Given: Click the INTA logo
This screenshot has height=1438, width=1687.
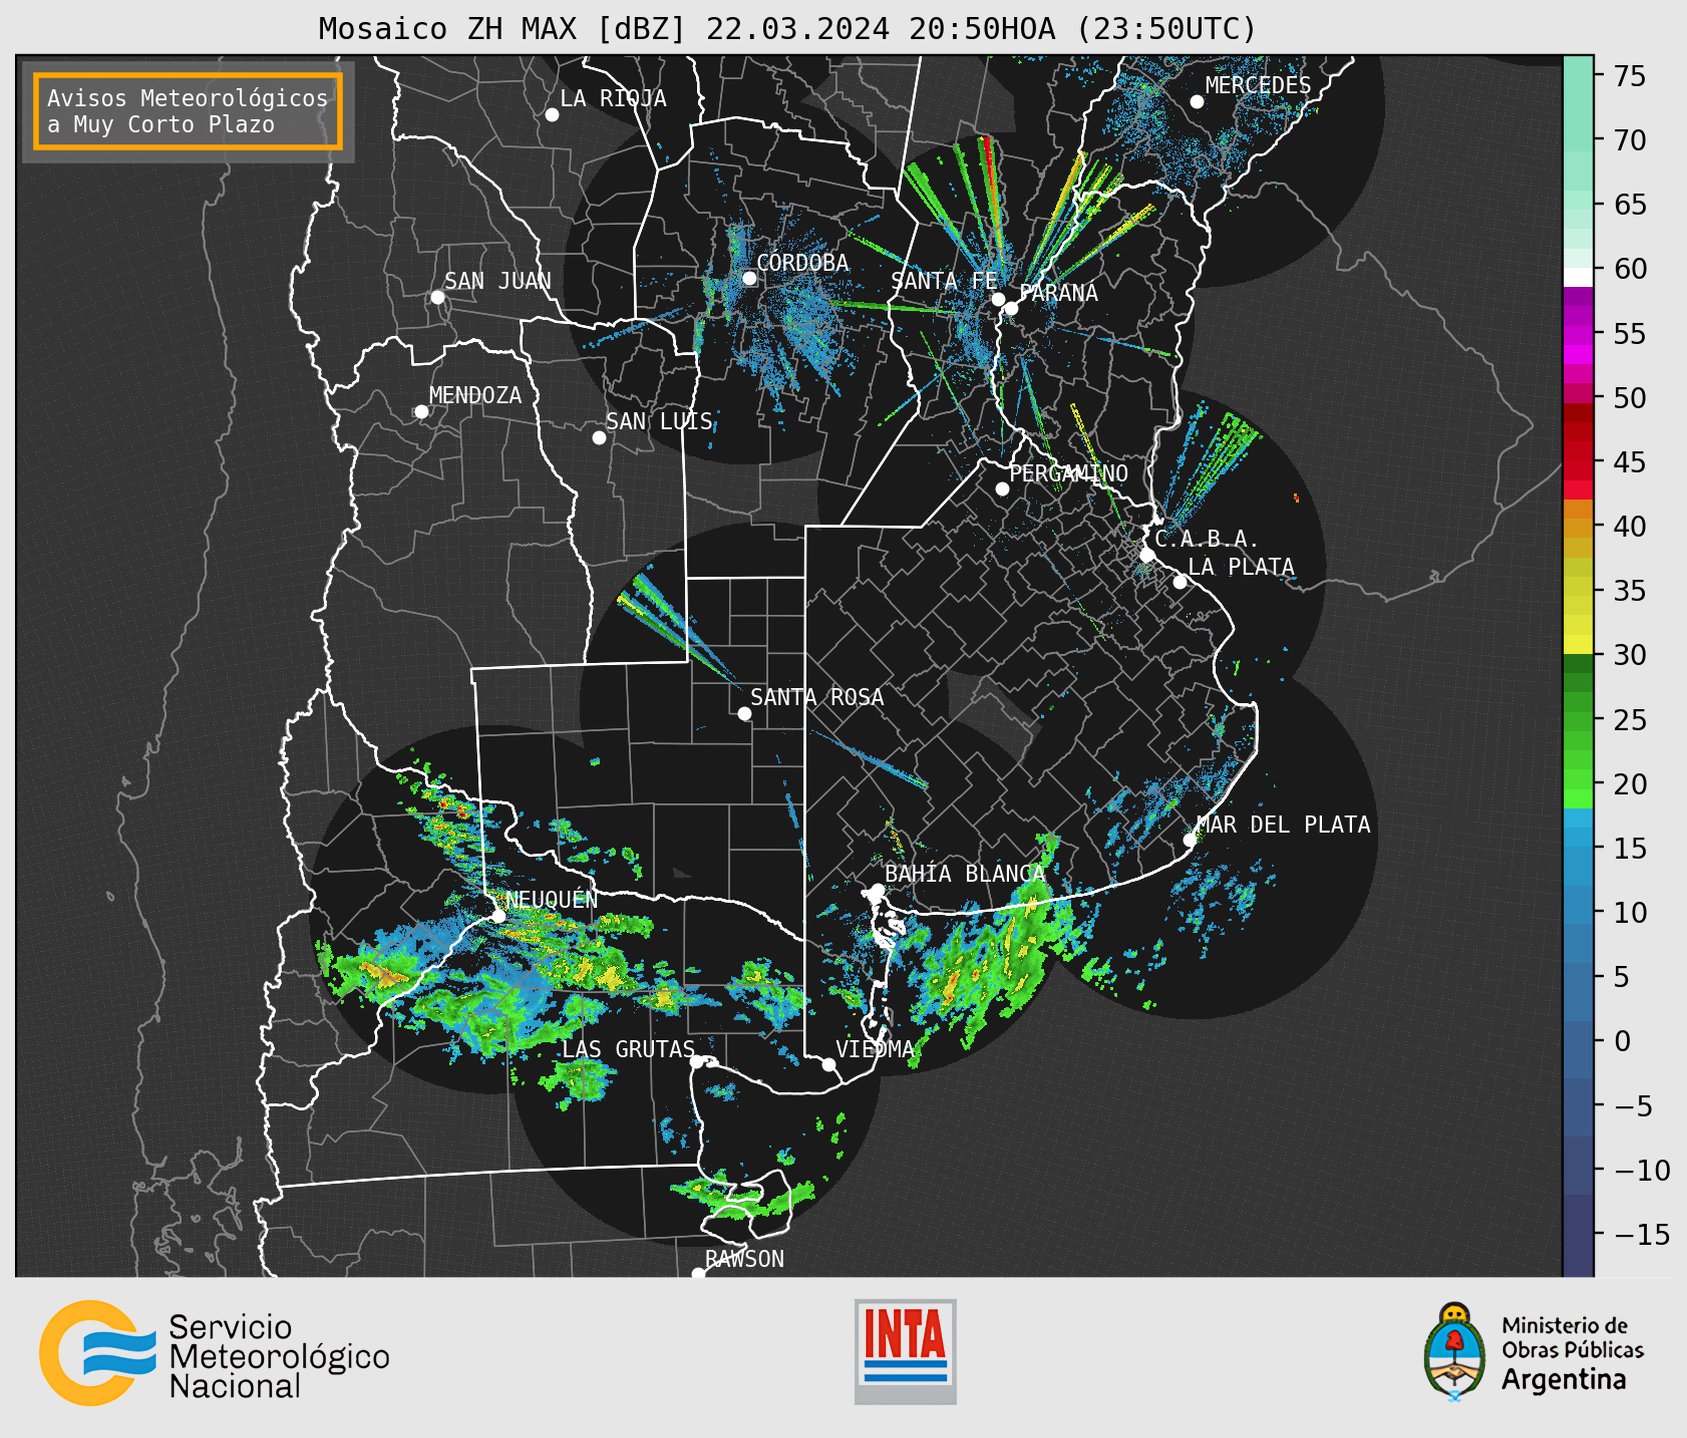Looking at the screenshot, I should click(905, 1351).
